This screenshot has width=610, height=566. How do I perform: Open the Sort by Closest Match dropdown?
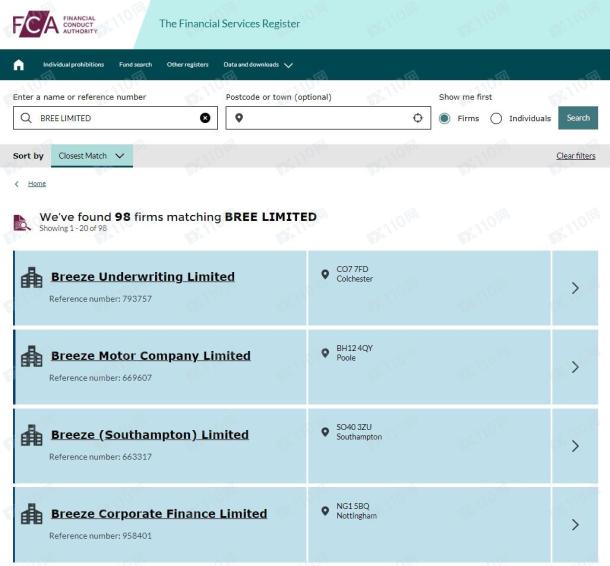coord(92,156)
